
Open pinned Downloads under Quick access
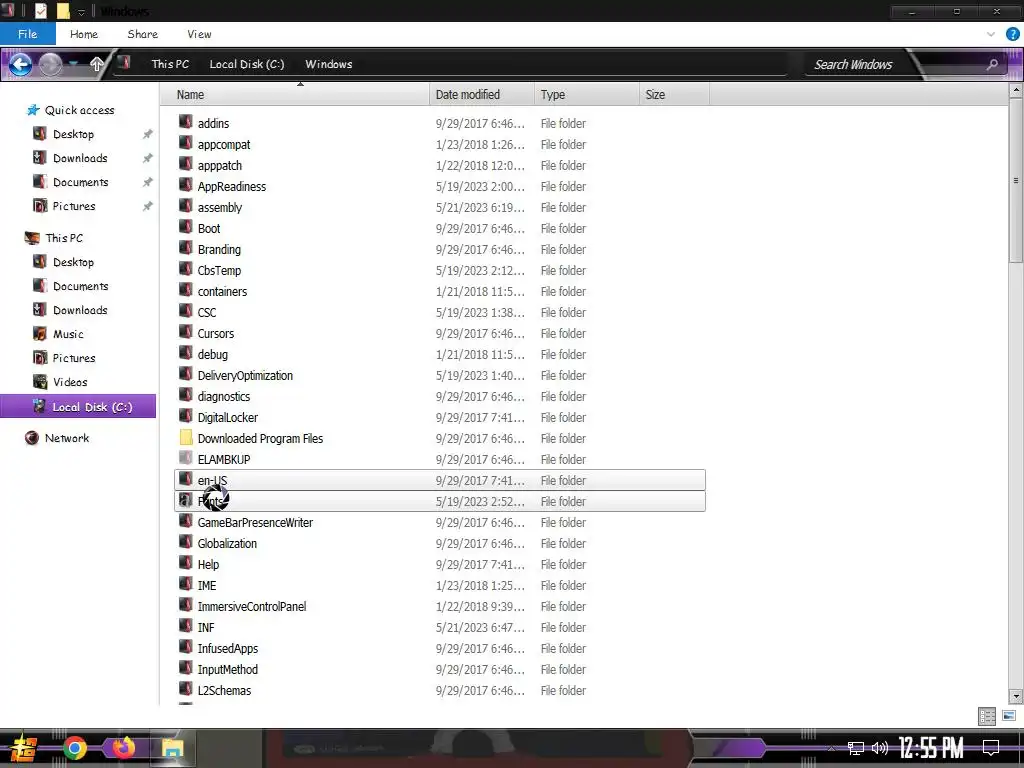[x=80, y=158]
